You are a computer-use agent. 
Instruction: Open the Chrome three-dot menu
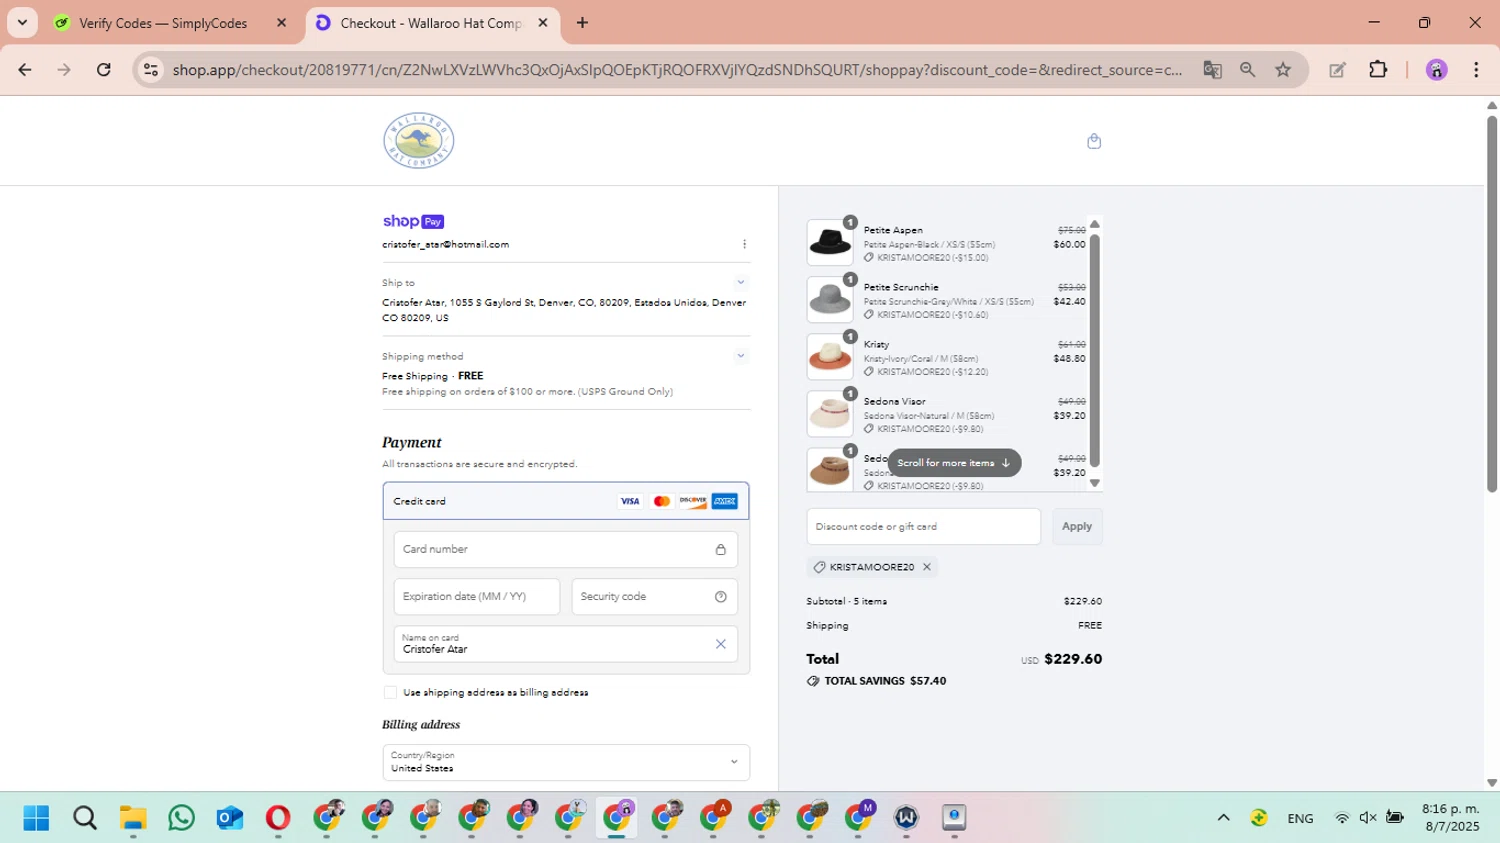click(1476, 70)
